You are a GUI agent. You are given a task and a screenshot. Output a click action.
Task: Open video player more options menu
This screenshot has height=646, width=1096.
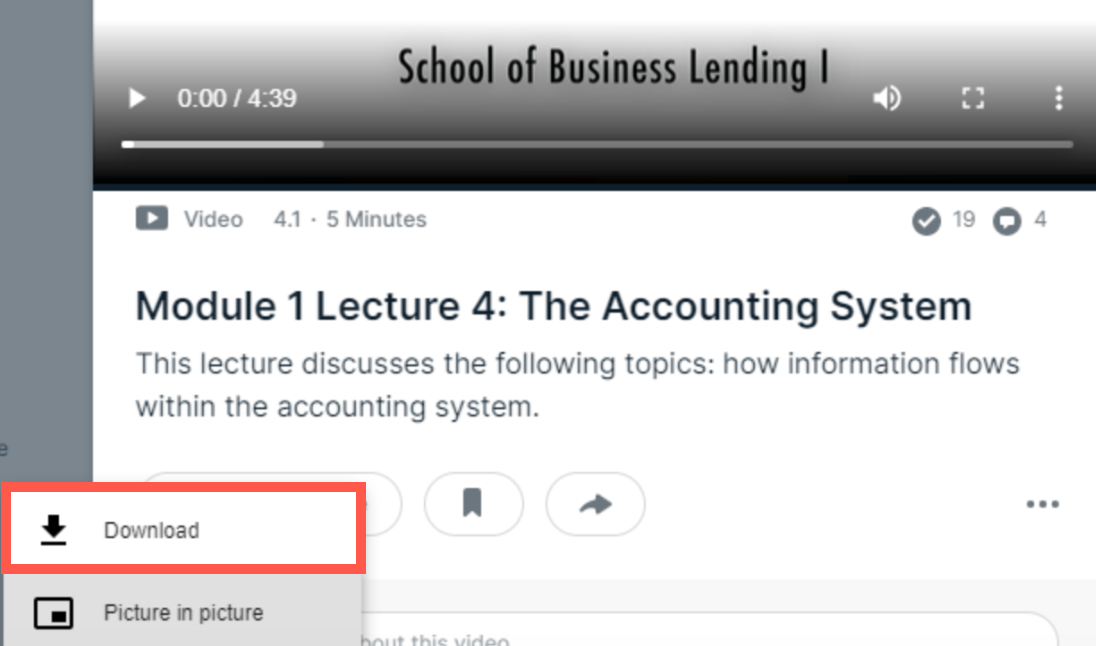click(1059, 99)
